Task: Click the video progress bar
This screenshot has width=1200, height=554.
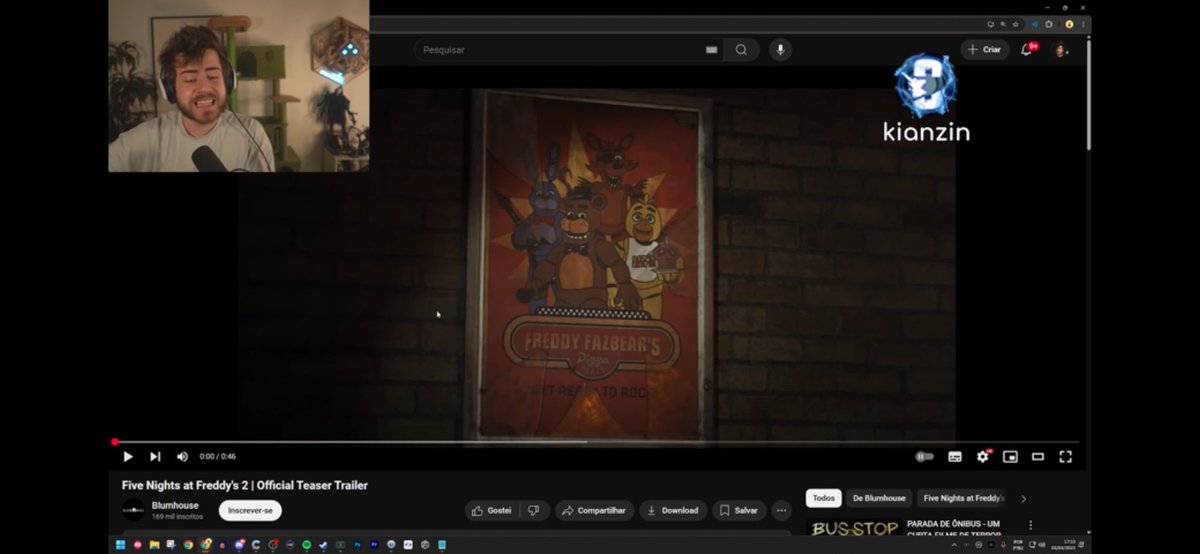Action: tap(596, 442)
